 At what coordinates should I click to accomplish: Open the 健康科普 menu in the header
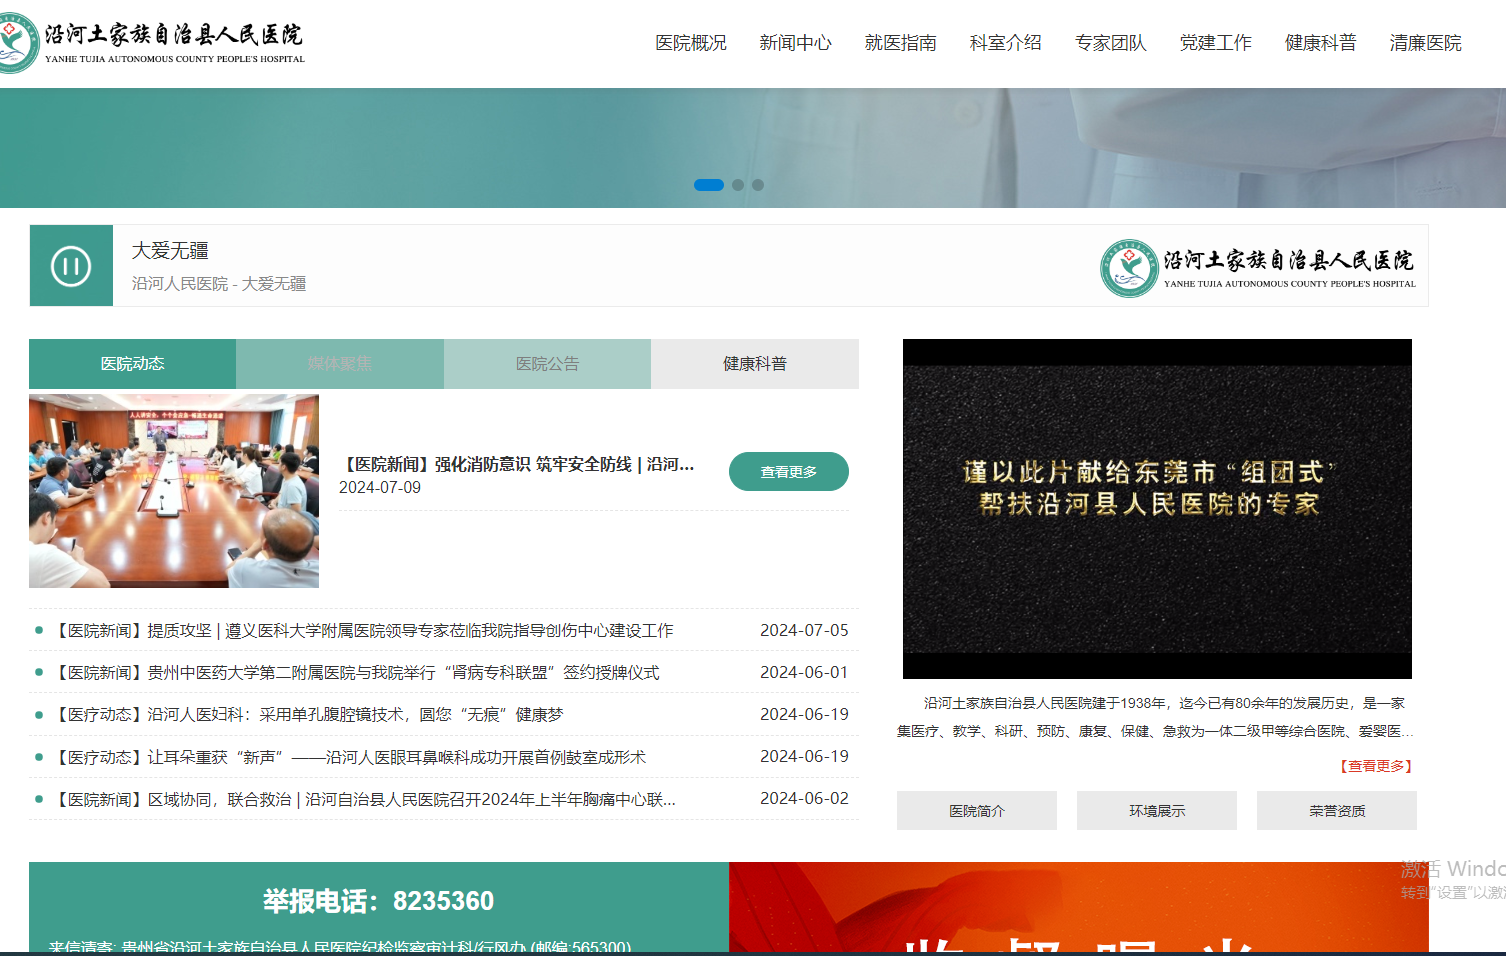click(1320, 43)
